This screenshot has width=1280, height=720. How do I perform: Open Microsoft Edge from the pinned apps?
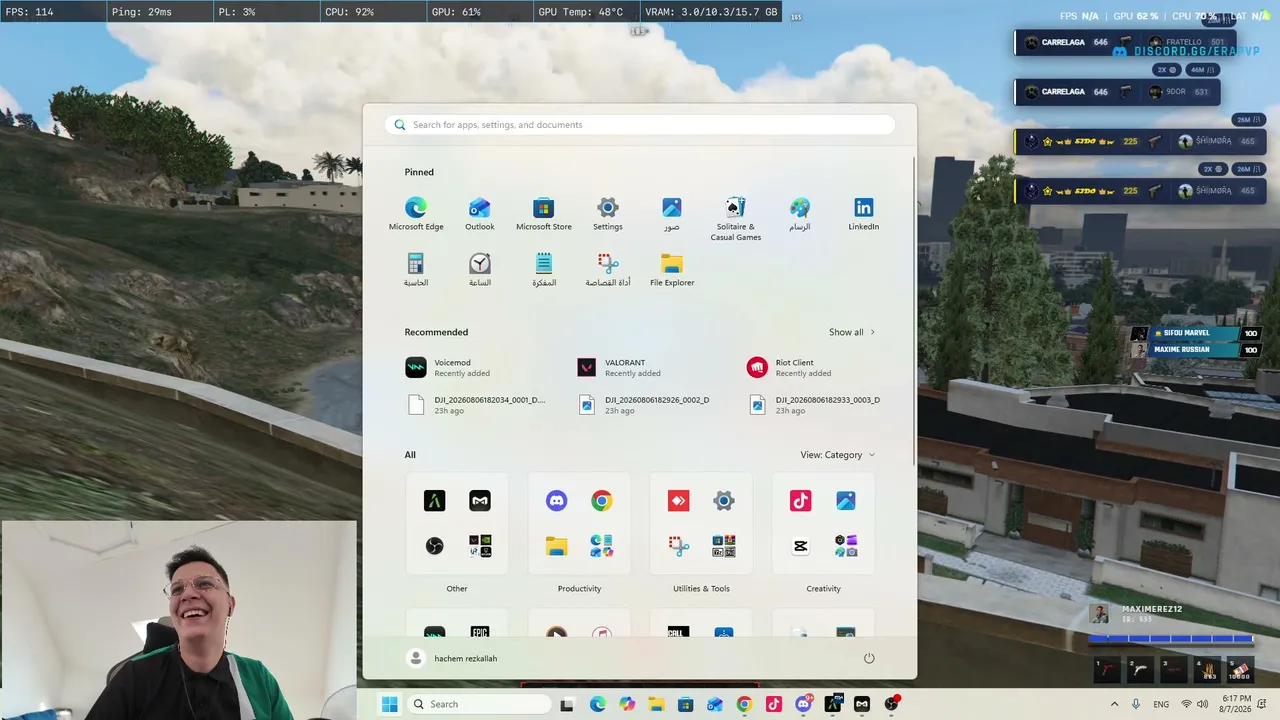(416, 214)
